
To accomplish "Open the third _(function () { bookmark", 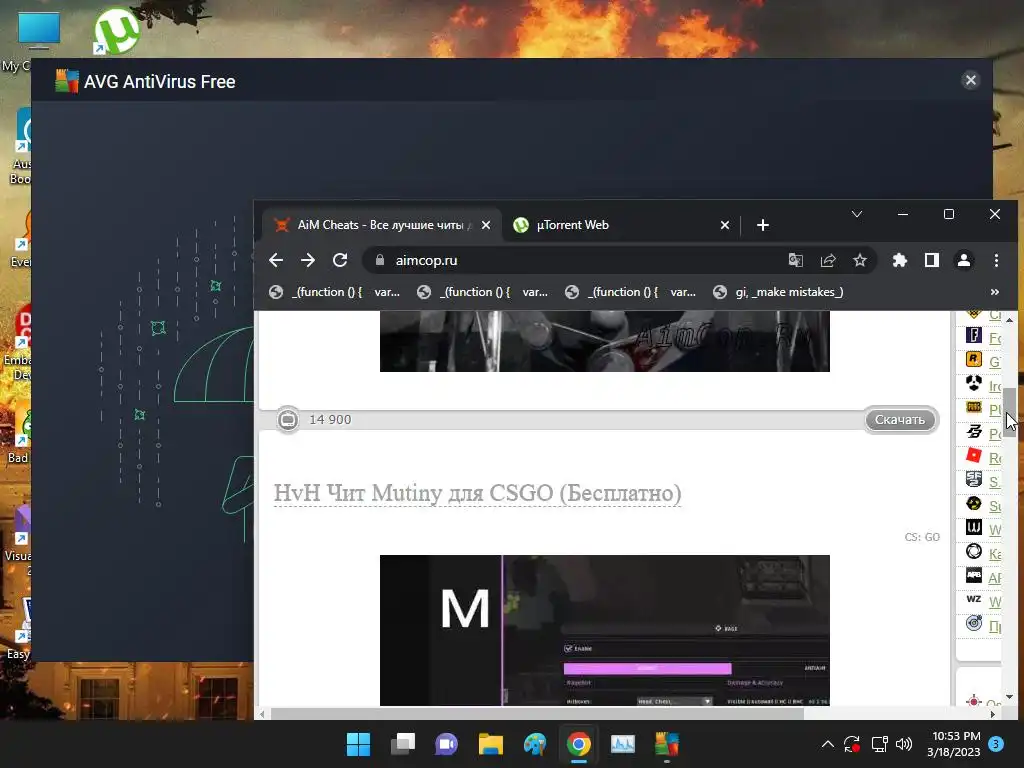I will tap(631, 292).
